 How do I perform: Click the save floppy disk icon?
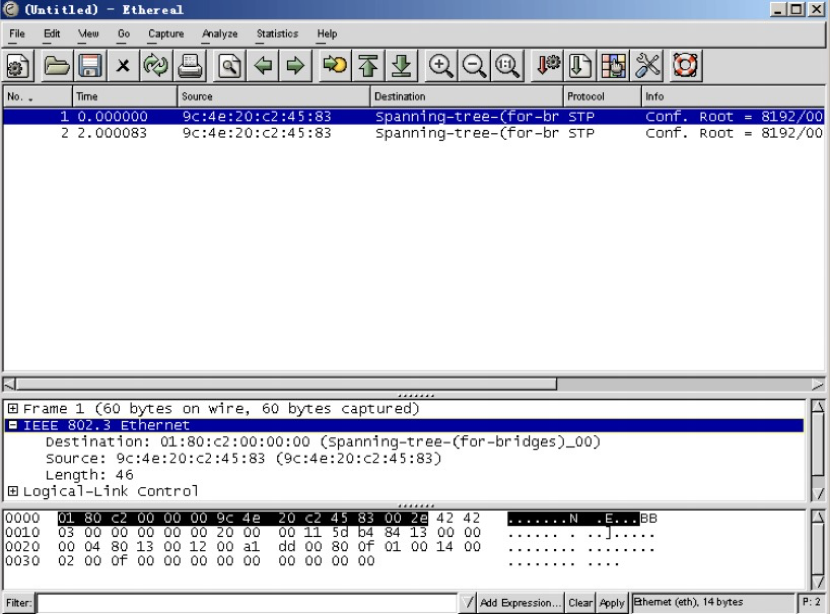[90, 66]
